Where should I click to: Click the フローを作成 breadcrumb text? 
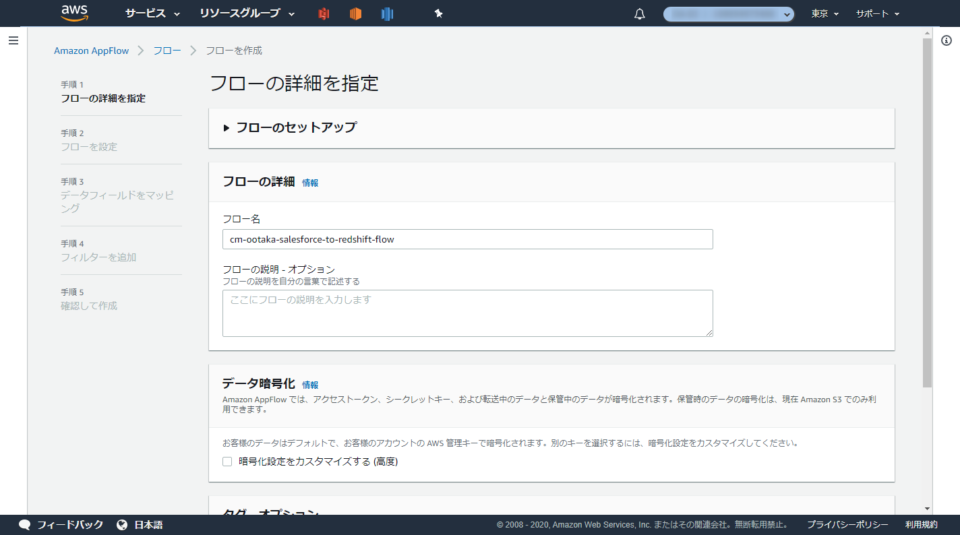[234, 51]
